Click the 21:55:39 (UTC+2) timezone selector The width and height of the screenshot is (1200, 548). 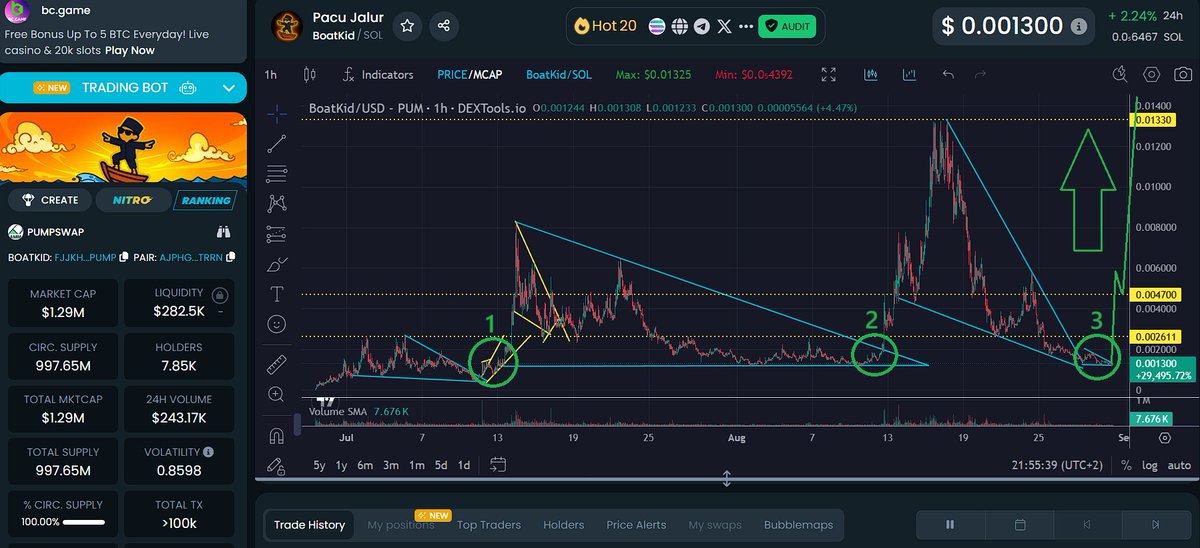pyautogui.click(x=1055, y=465)
